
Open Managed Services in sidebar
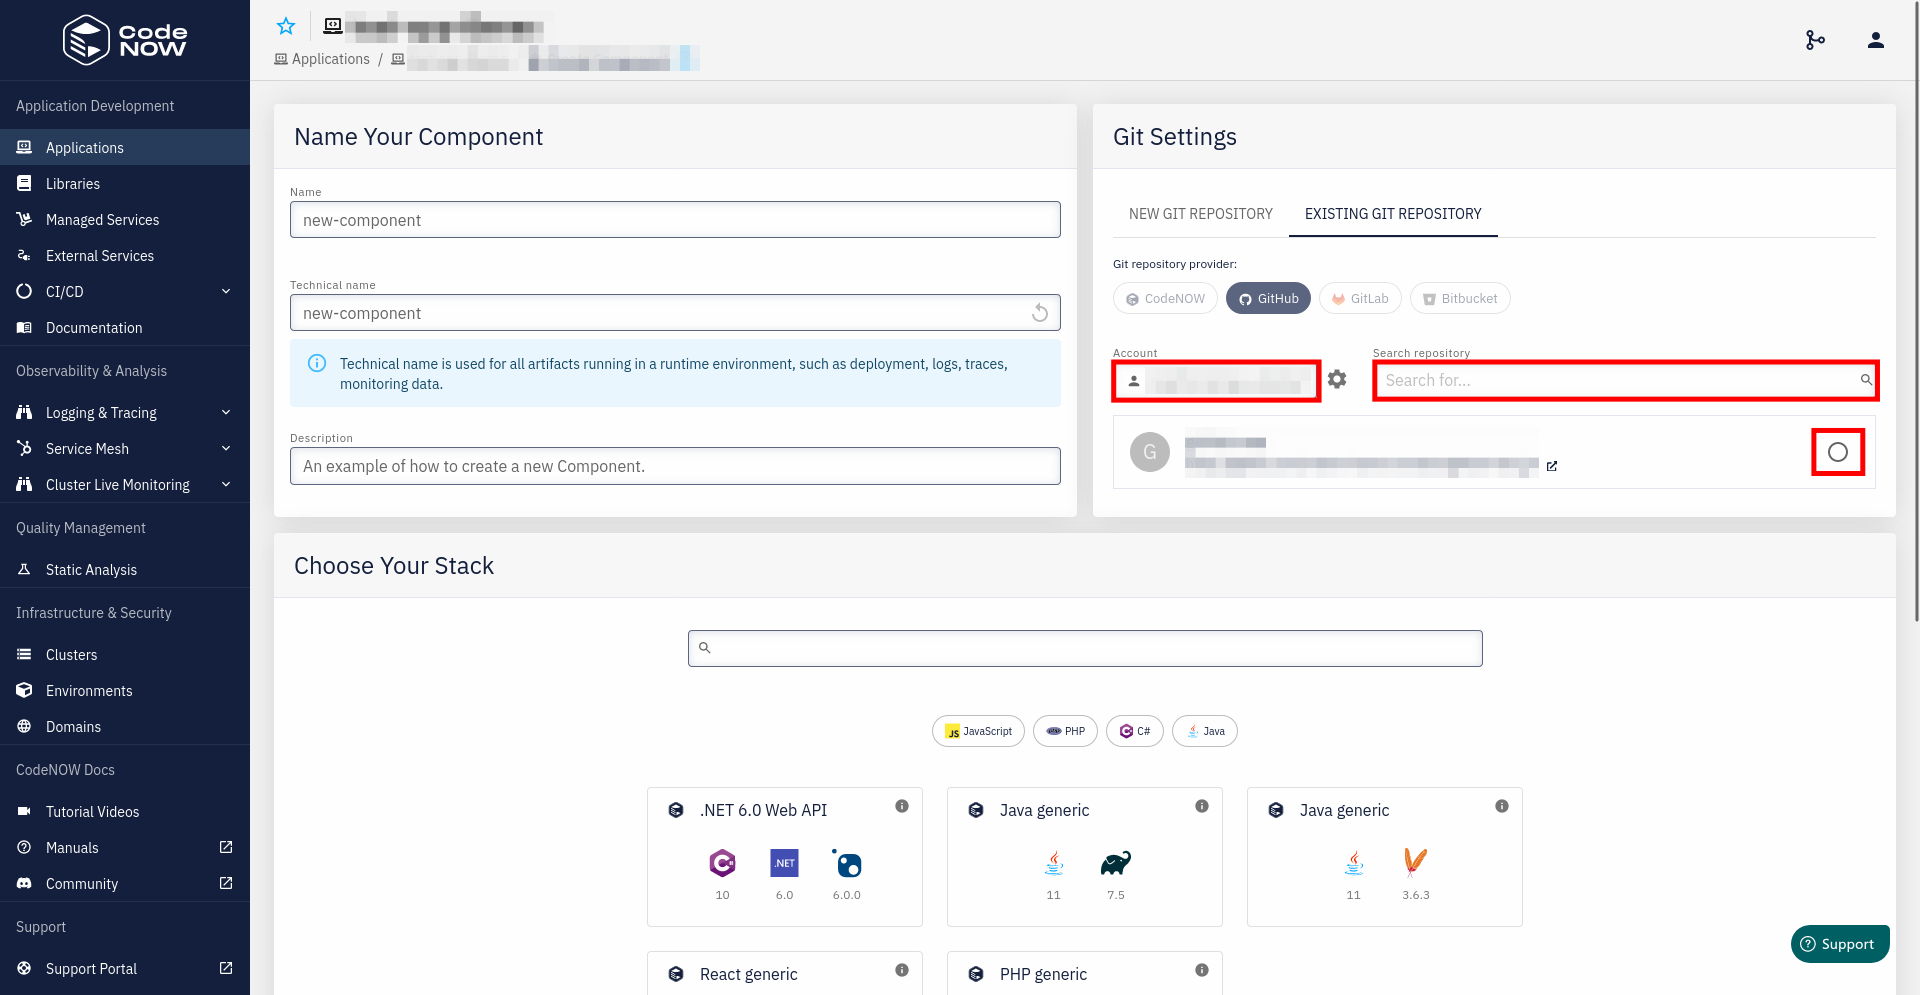tap(125, 219)
